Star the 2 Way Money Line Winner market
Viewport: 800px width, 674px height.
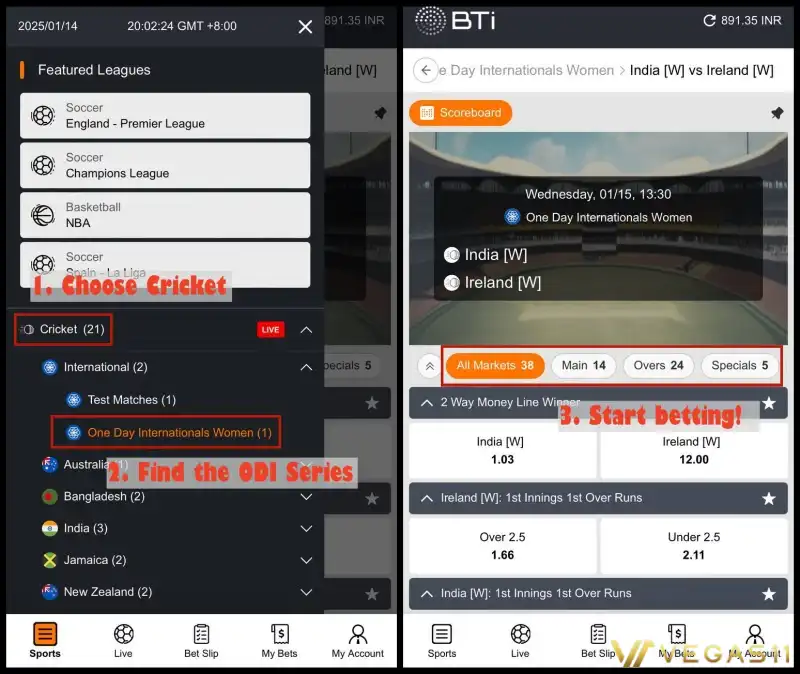pyautogui.click(x=768, y=403)
